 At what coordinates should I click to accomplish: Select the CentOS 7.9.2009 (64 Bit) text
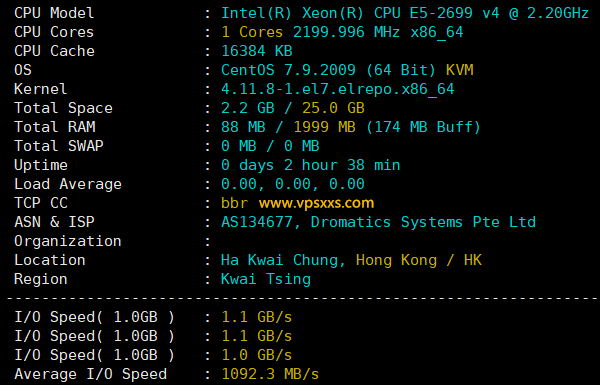328,70
